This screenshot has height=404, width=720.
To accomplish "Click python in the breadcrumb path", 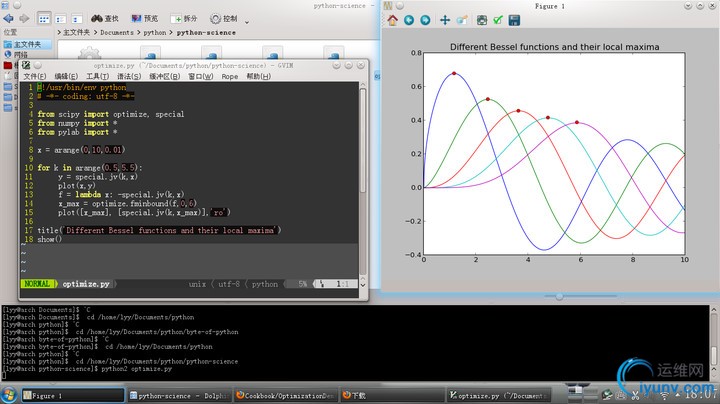I will coord(155,33).
